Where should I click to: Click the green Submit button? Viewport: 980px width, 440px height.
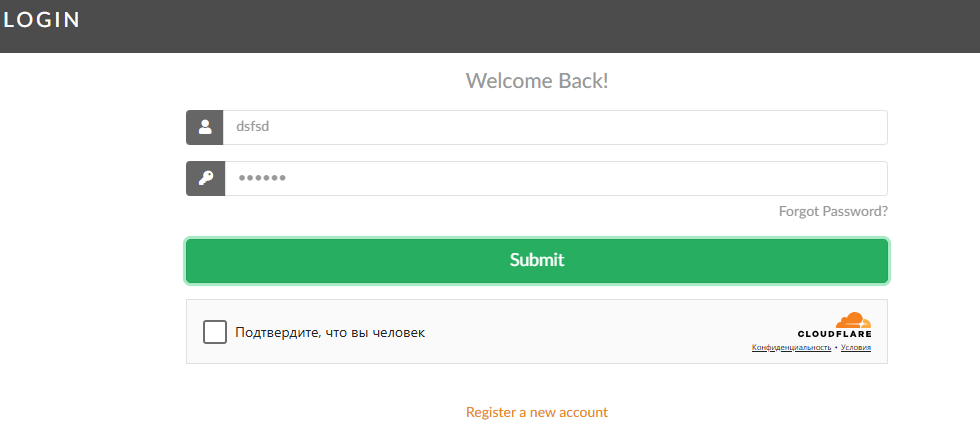[x=537, y=261]
